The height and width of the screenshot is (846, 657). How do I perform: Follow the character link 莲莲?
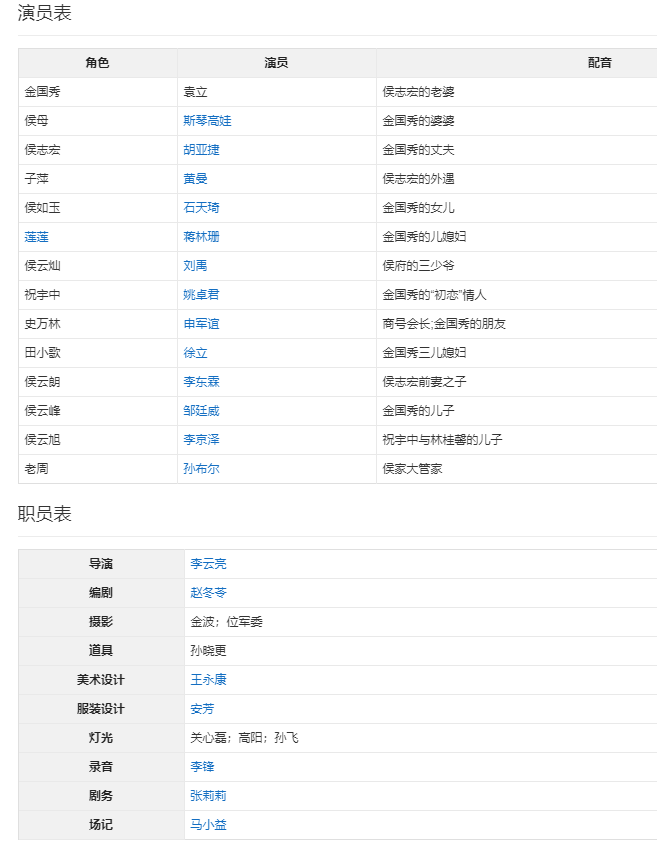pos(36,237)
